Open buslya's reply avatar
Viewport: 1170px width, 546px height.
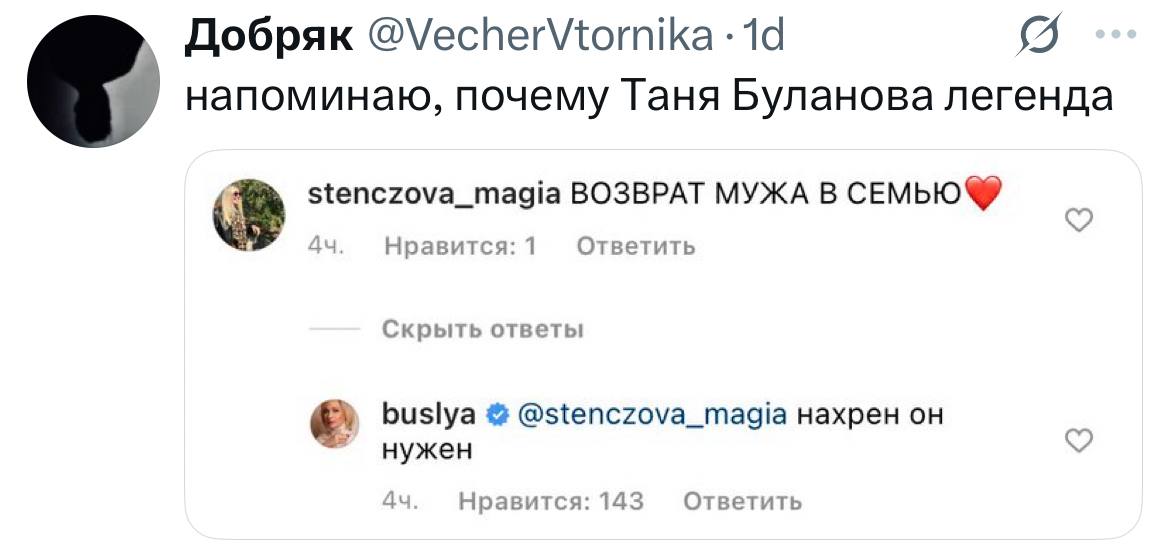334,424
